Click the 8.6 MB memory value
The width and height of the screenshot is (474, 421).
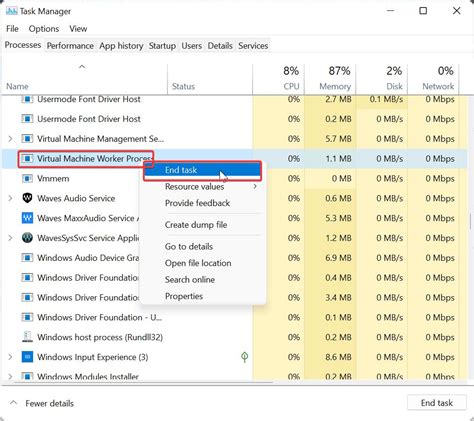click(338, 357)
